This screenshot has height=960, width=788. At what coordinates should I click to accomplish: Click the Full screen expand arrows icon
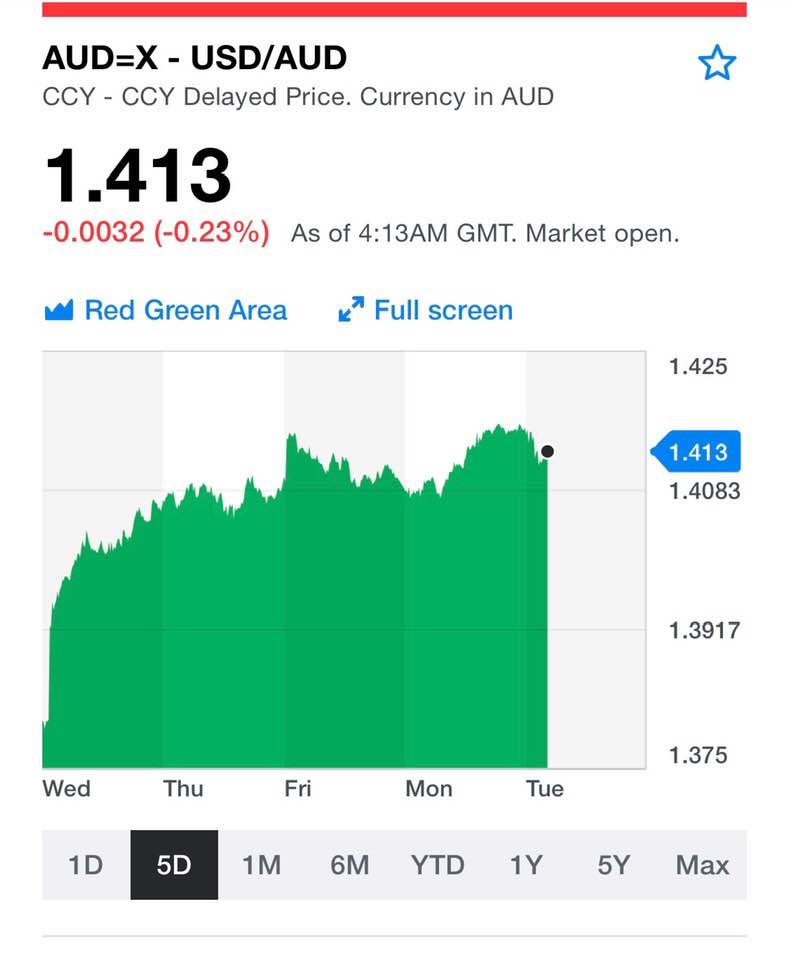click(x=351, y=309)
